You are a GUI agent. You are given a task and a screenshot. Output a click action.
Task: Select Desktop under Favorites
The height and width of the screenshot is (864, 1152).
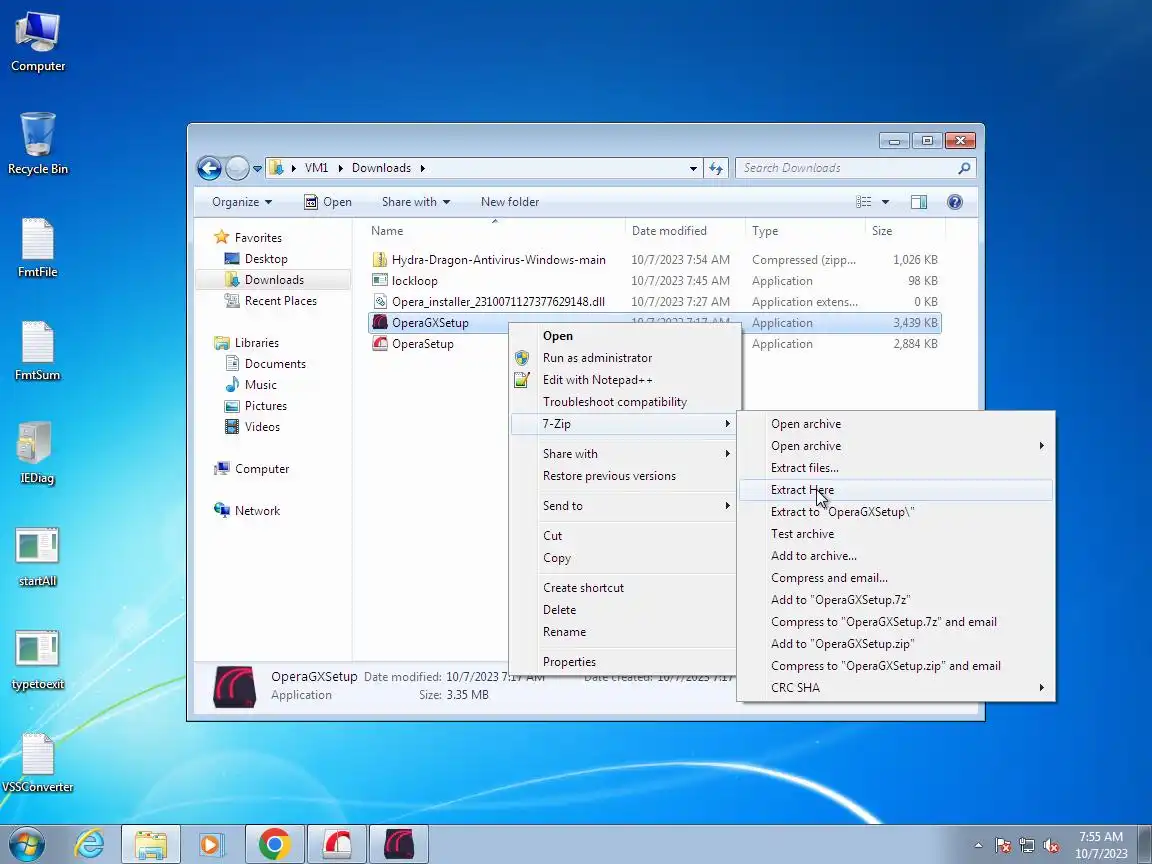pyautogui.click(x=256, y=259)
